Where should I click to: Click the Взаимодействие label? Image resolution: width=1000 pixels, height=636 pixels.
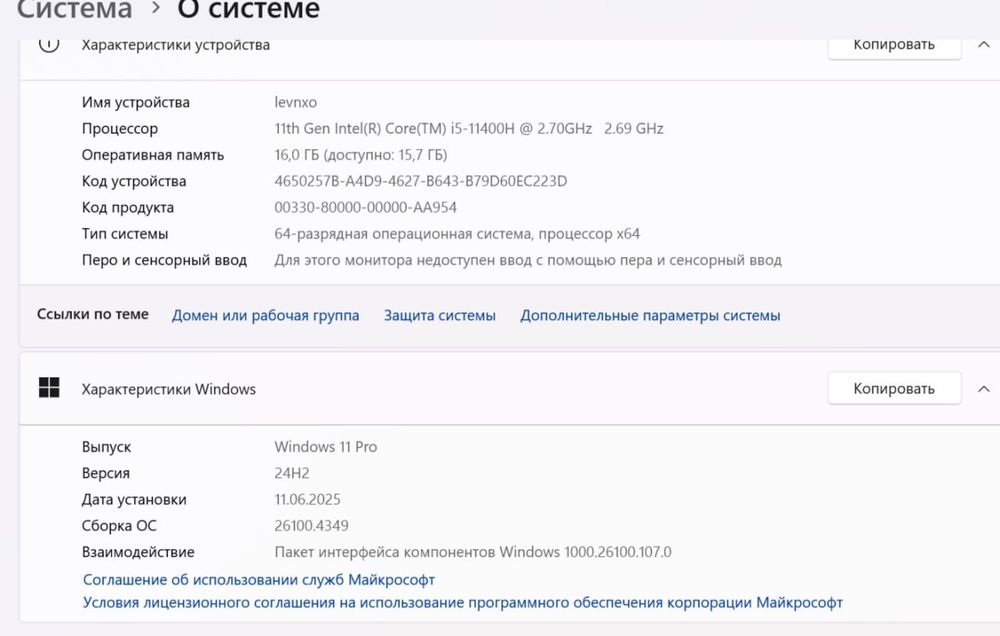point(138,552)
